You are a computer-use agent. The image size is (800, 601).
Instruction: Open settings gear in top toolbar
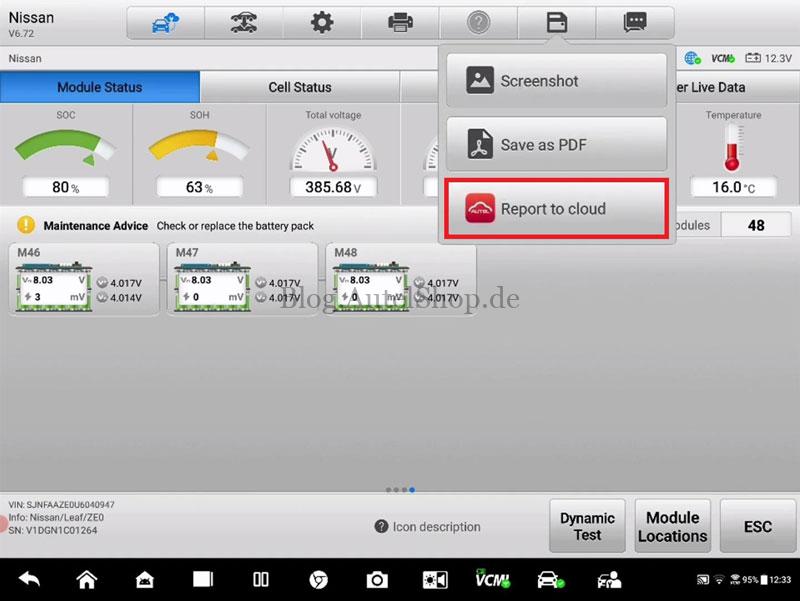pos(322,23)
